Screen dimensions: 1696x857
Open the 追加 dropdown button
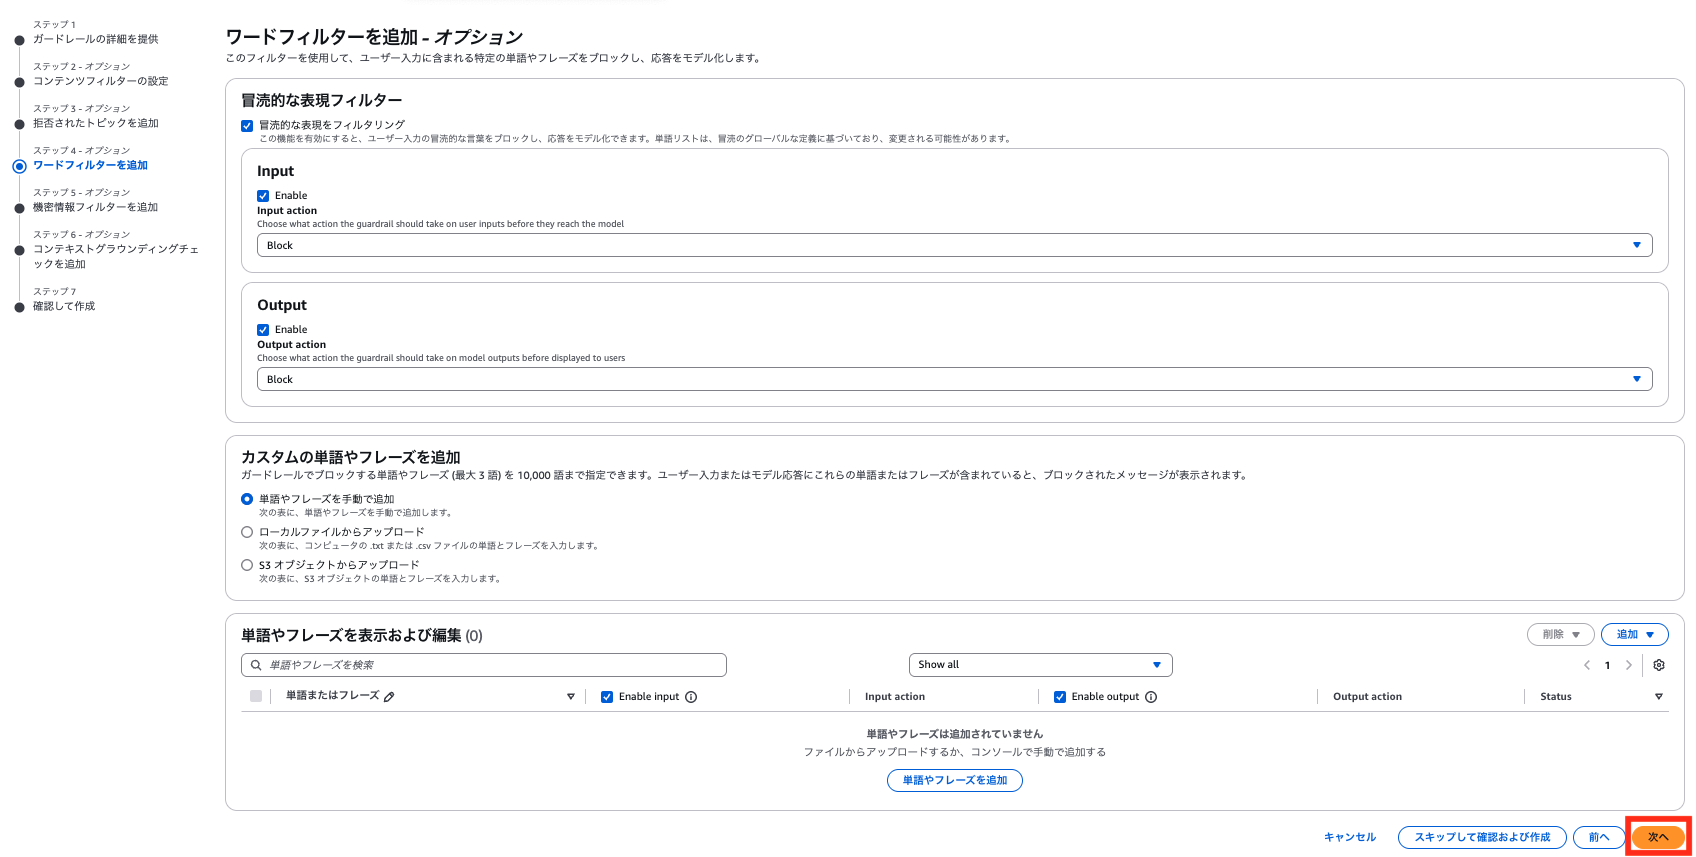(x=1634, y=635)
